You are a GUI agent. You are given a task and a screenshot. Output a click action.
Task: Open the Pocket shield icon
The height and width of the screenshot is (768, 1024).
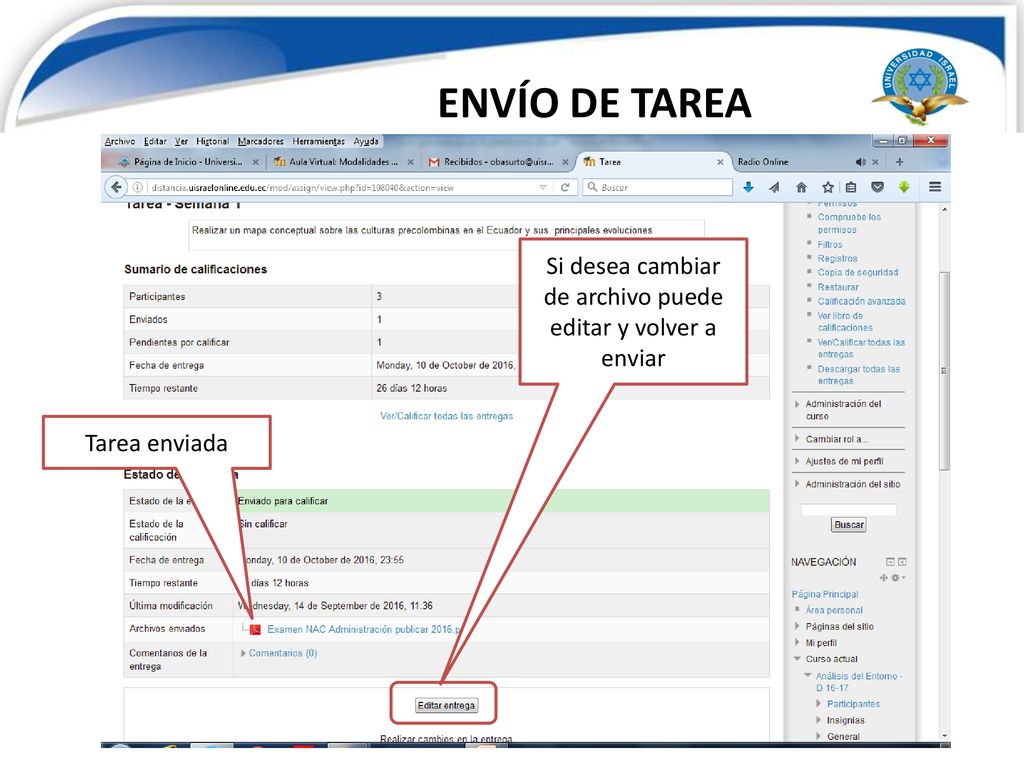tap(878, 187)
